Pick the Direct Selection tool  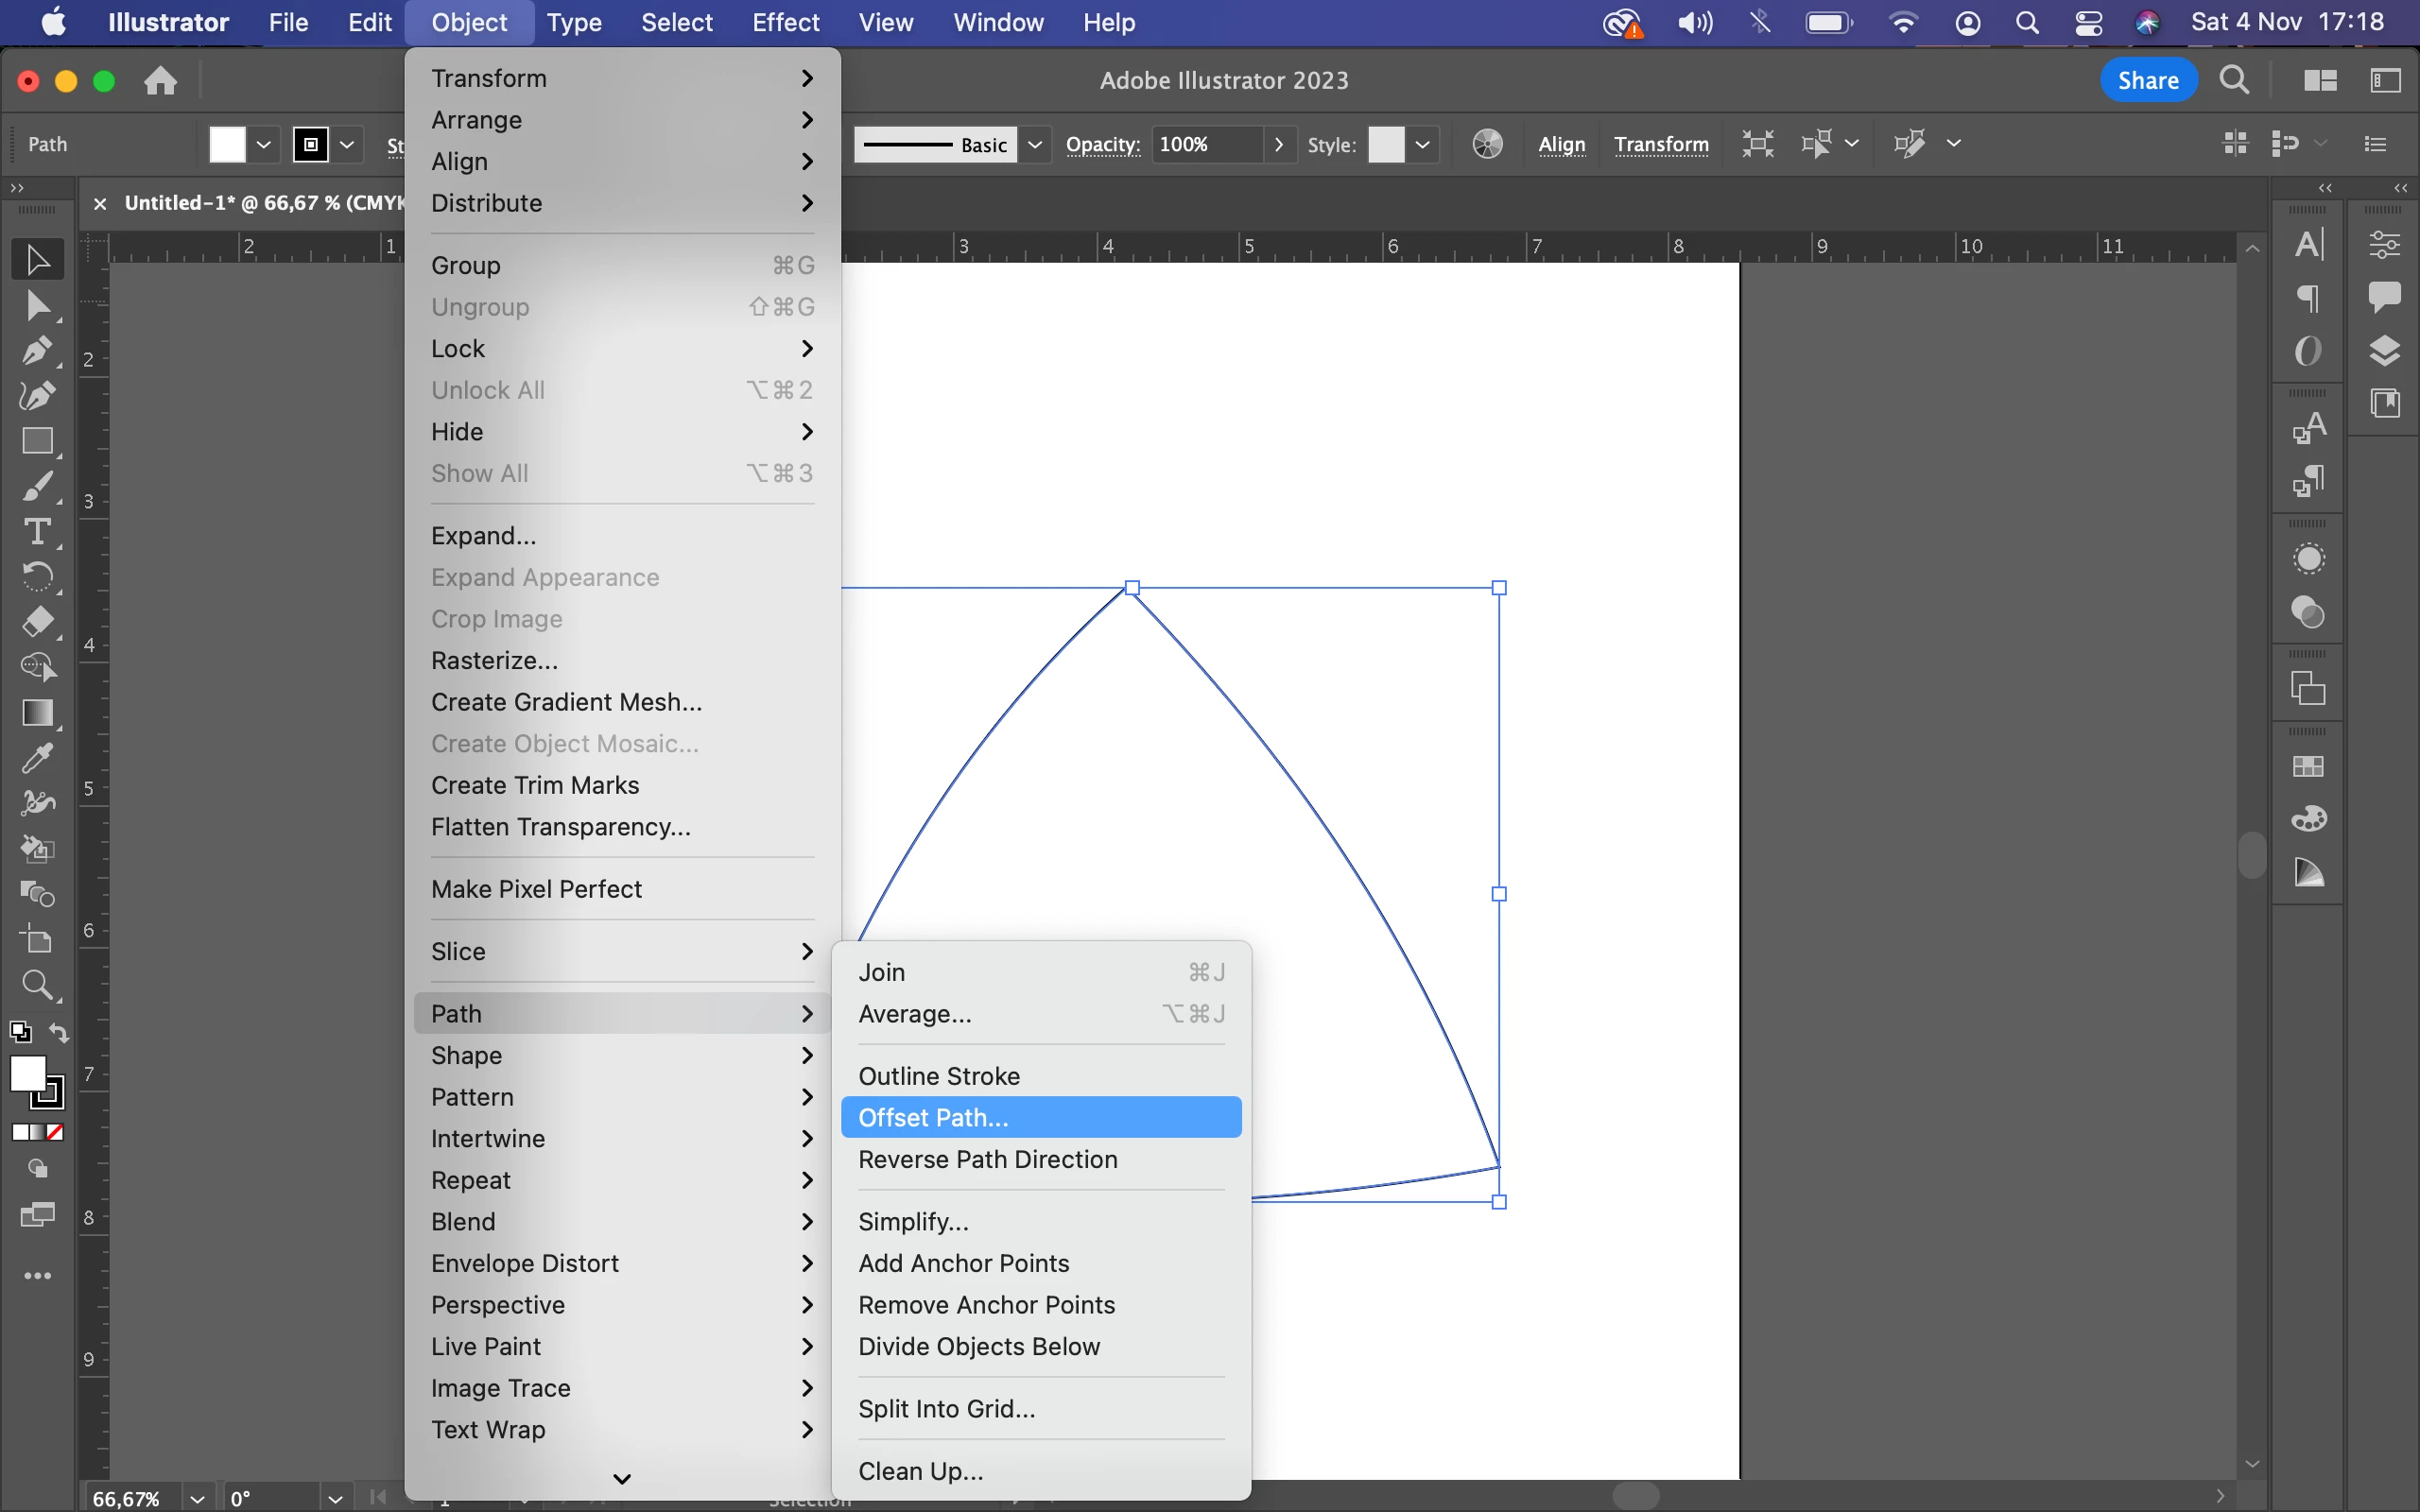tap(36, 306)
